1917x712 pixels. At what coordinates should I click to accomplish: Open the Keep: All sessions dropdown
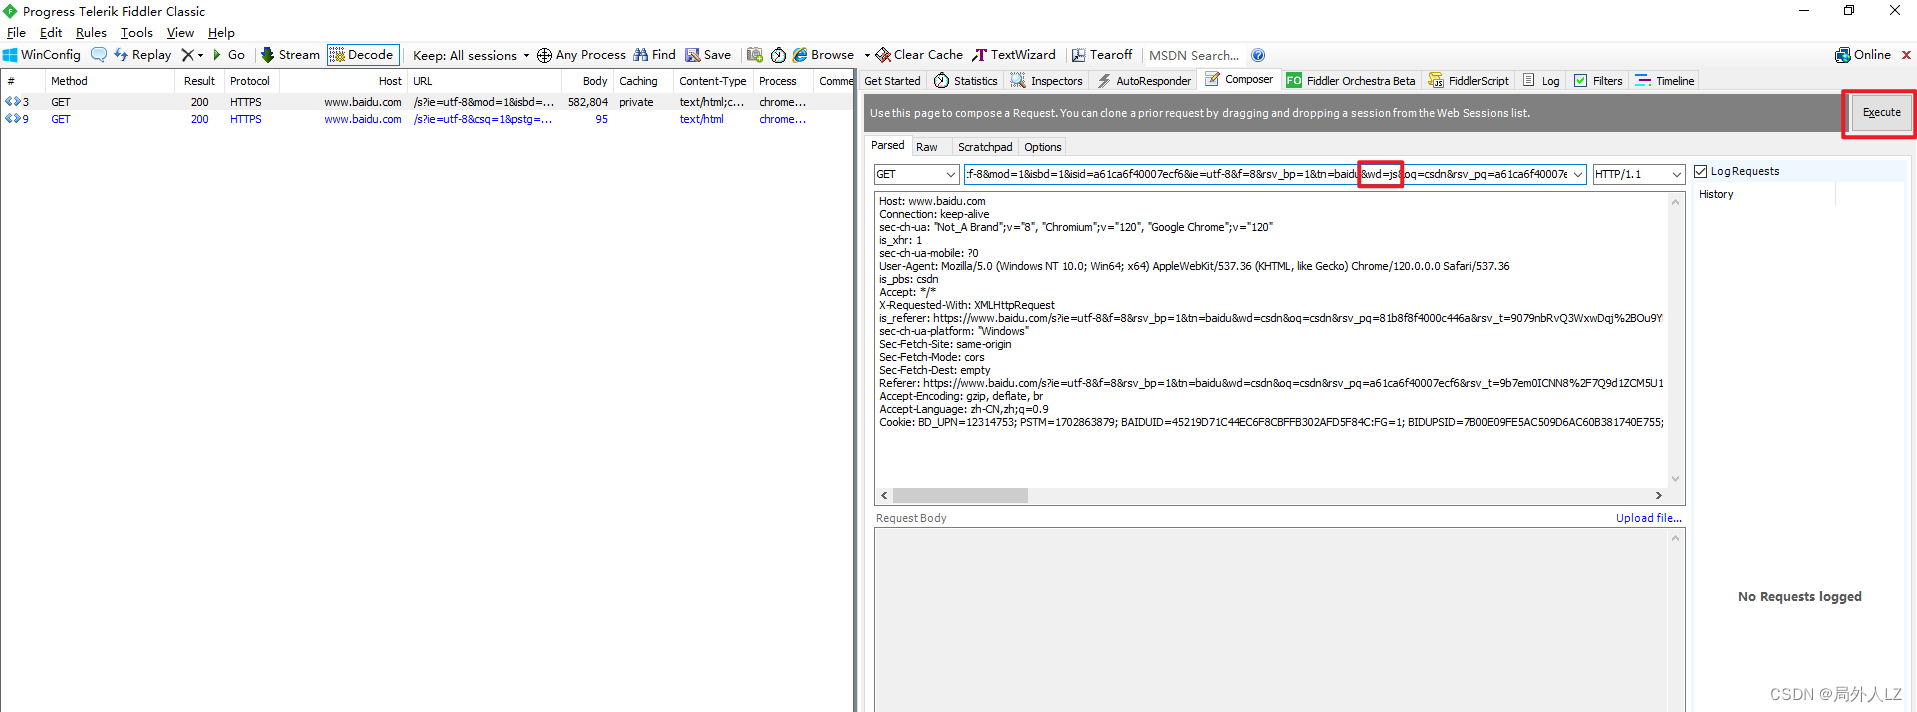click(x=471, y=56)
